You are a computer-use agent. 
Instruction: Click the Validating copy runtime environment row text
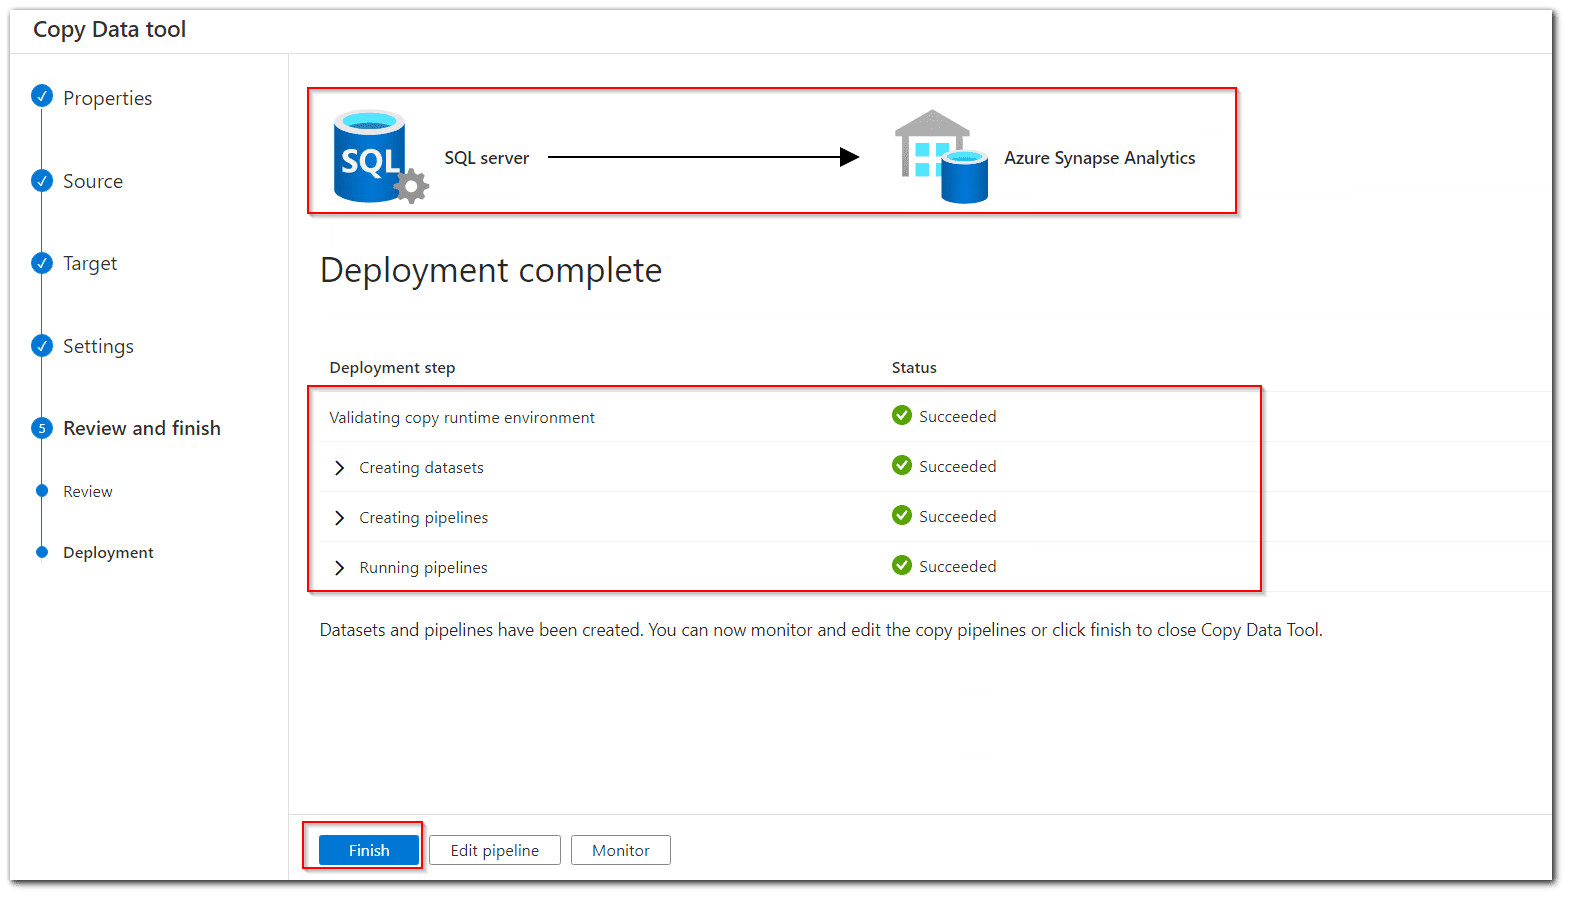pos(462,417)
